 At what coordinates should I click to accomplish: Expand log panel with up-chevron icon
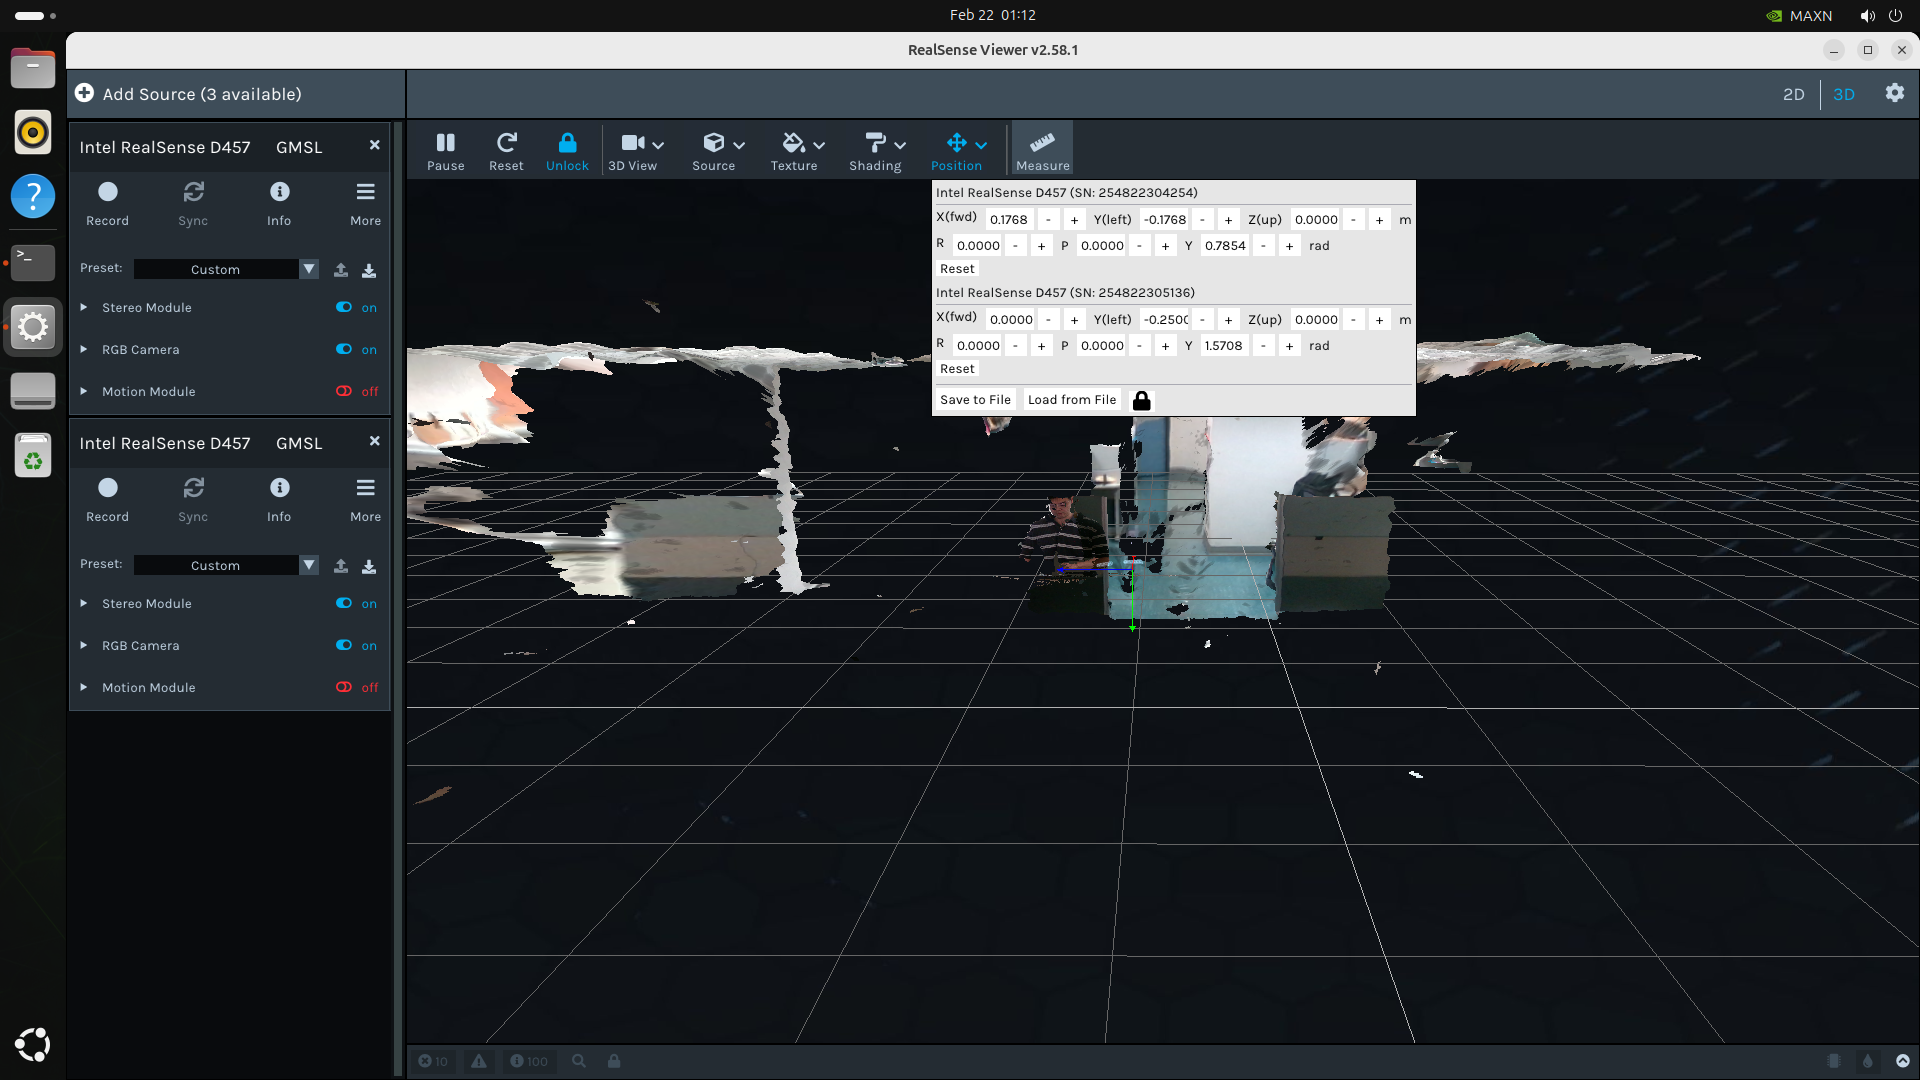pos(1903,1061)
